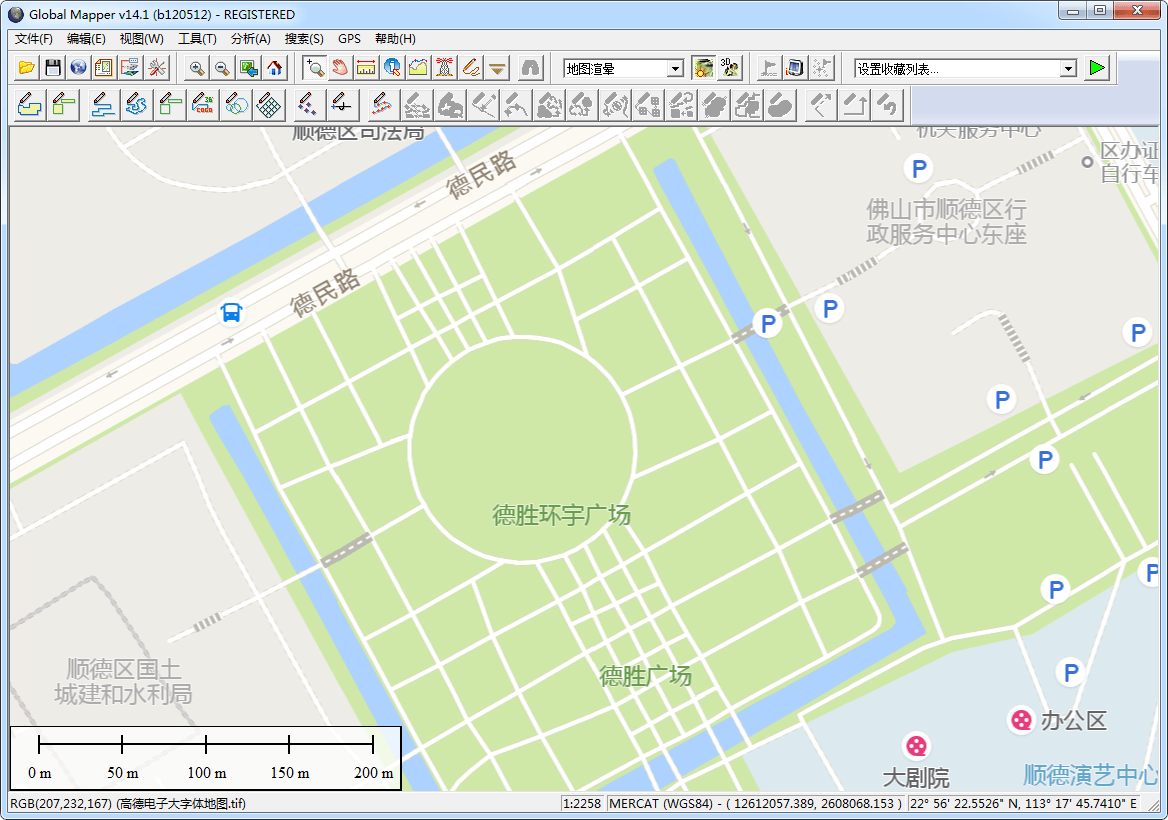Screen dimensions: 1168x820
Task: Select the View Shed tower tool
Action: coord(444,69)
